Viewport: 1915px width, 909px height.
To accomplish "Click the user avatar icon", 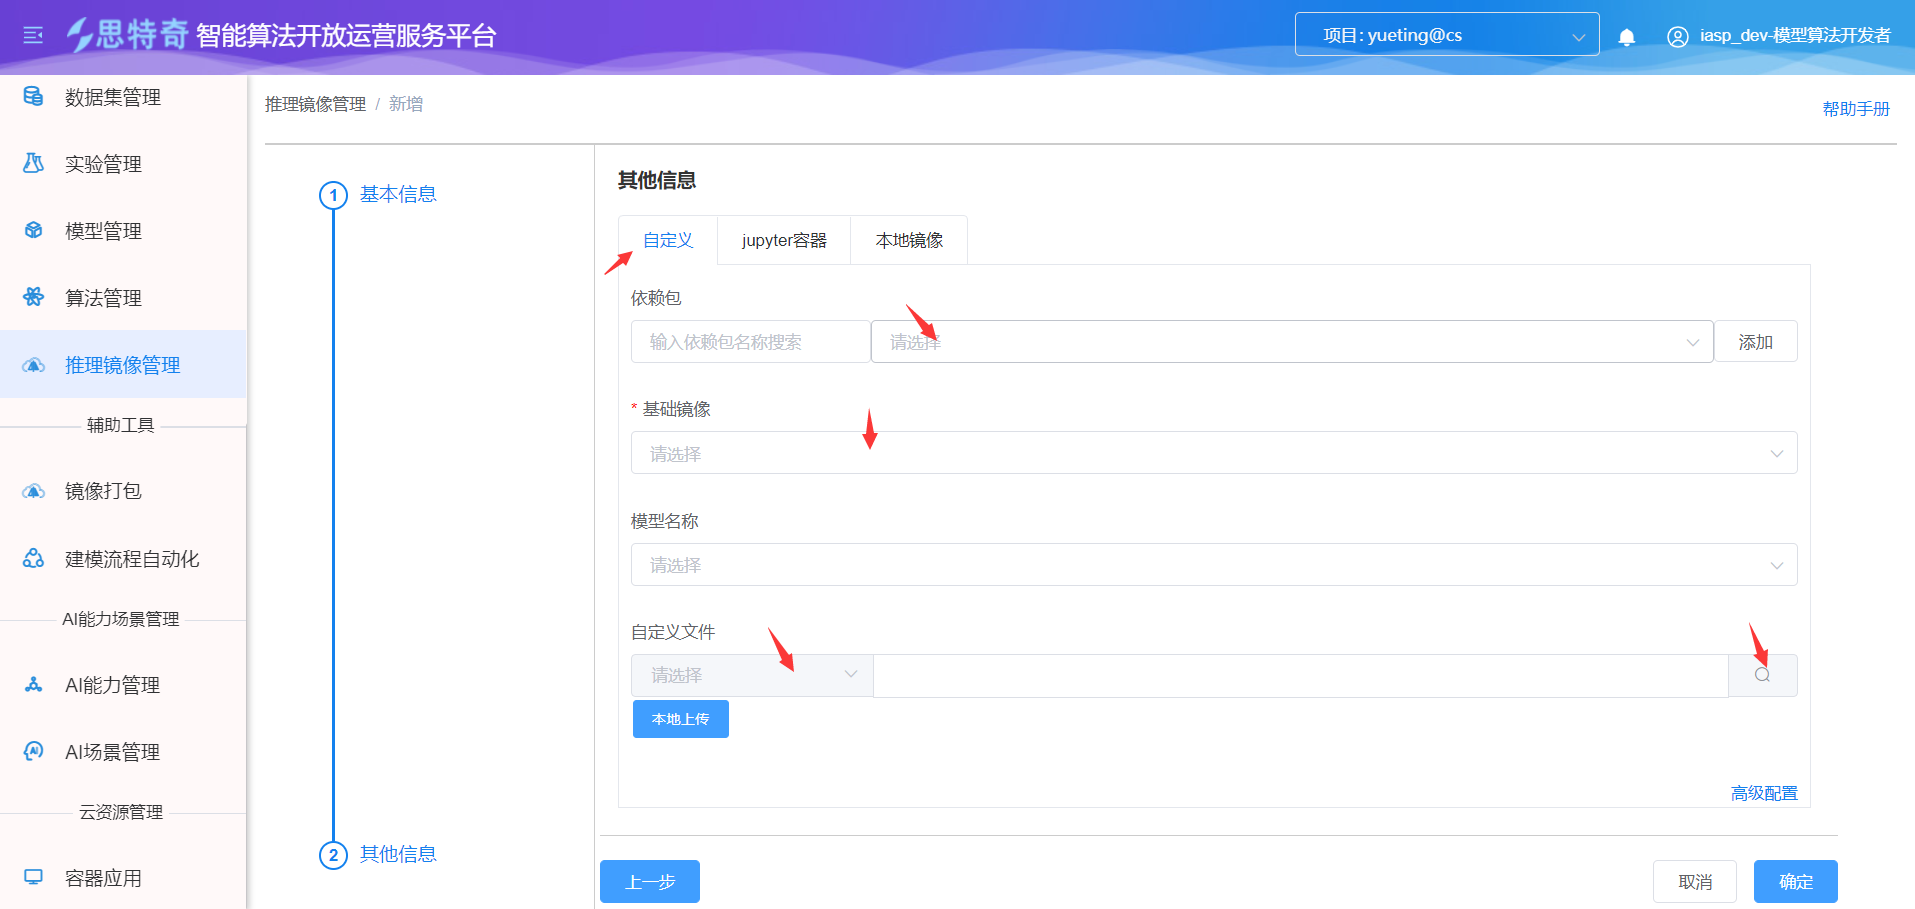I will coord(1677,37).
